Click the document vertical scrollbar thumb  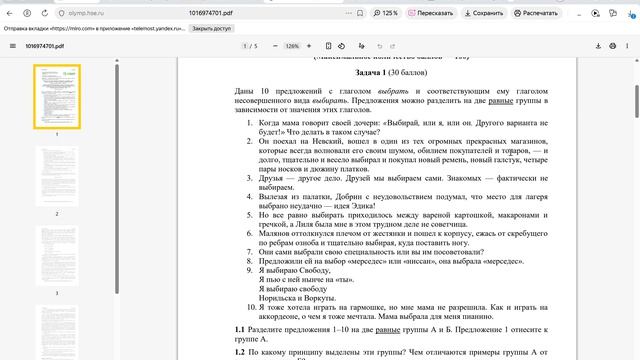[x=637, y=101]
